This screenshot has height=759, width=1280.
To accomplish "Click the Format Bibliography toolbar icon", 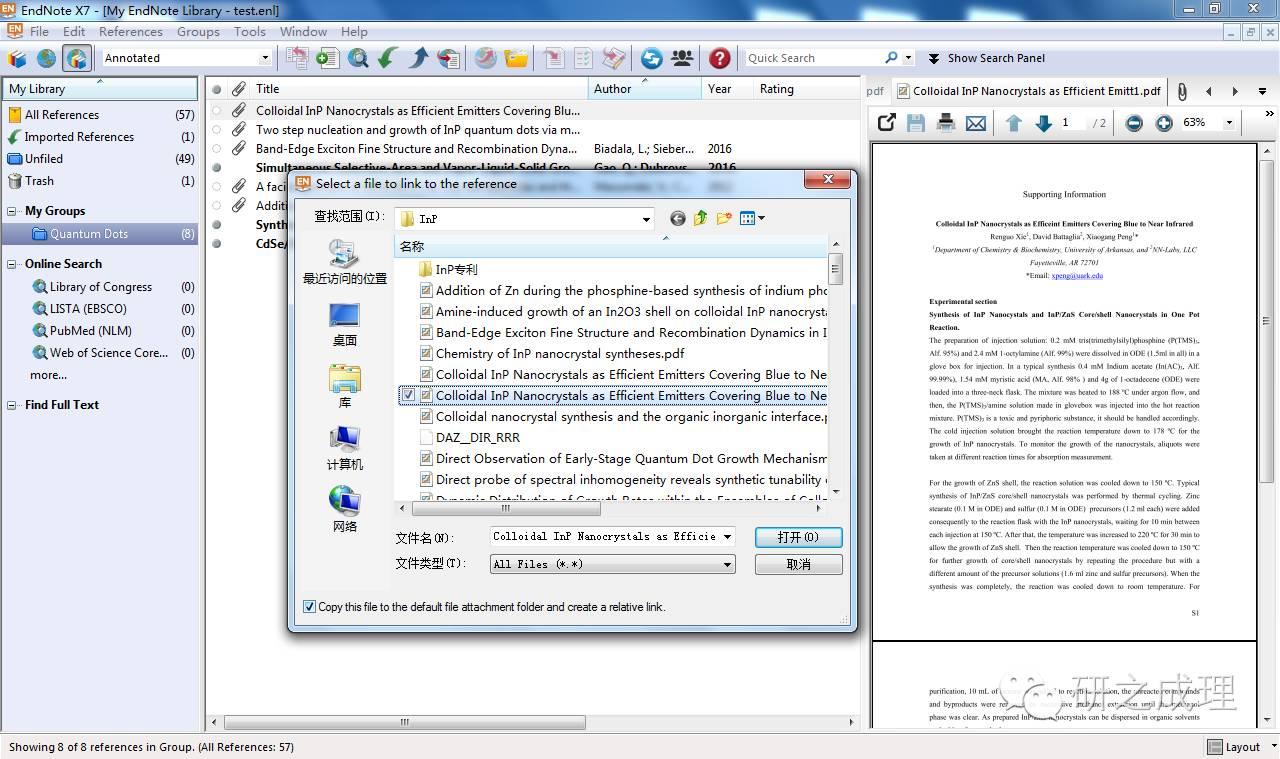I will click(x=584, y=58).
